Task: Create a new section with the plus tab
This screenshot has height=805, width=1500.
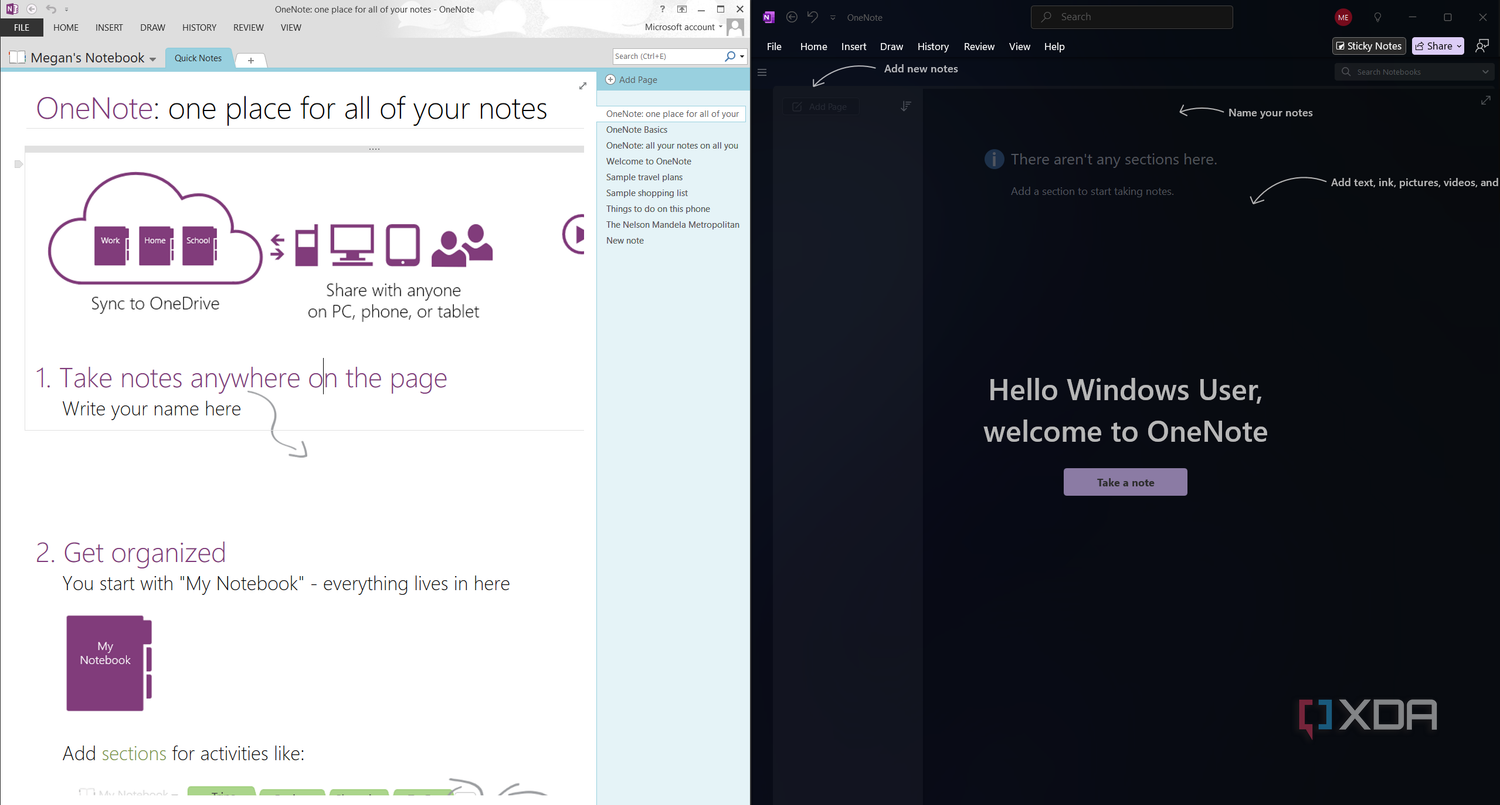Action: [251, 60]
